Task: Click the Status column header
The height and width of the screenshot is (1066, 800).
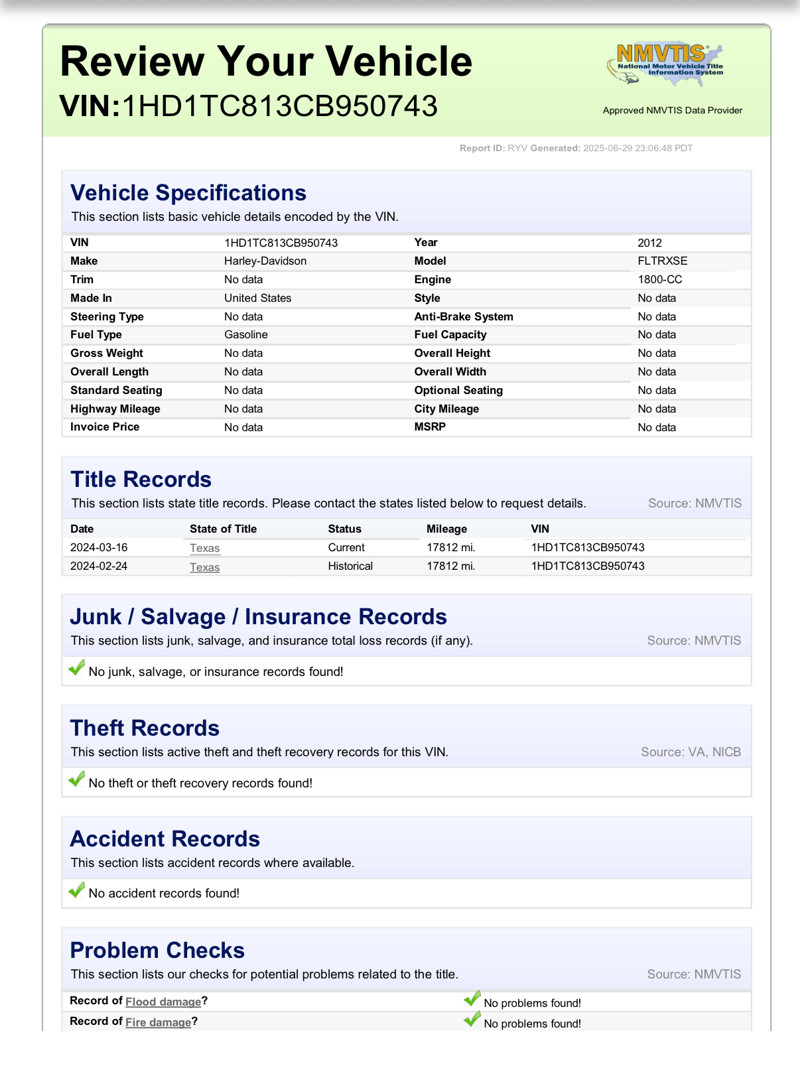Action: click(x=345, y=529)
